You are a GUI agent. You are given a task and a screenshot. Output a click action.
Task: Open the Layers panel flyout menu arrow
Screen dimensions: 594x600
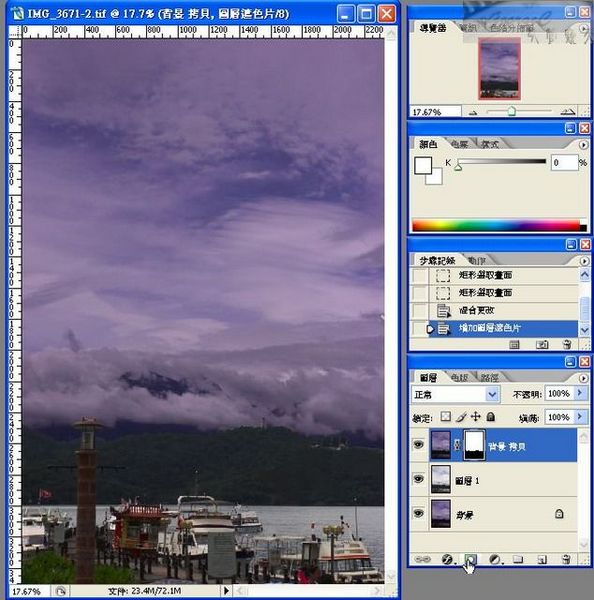tap(583, 378)
